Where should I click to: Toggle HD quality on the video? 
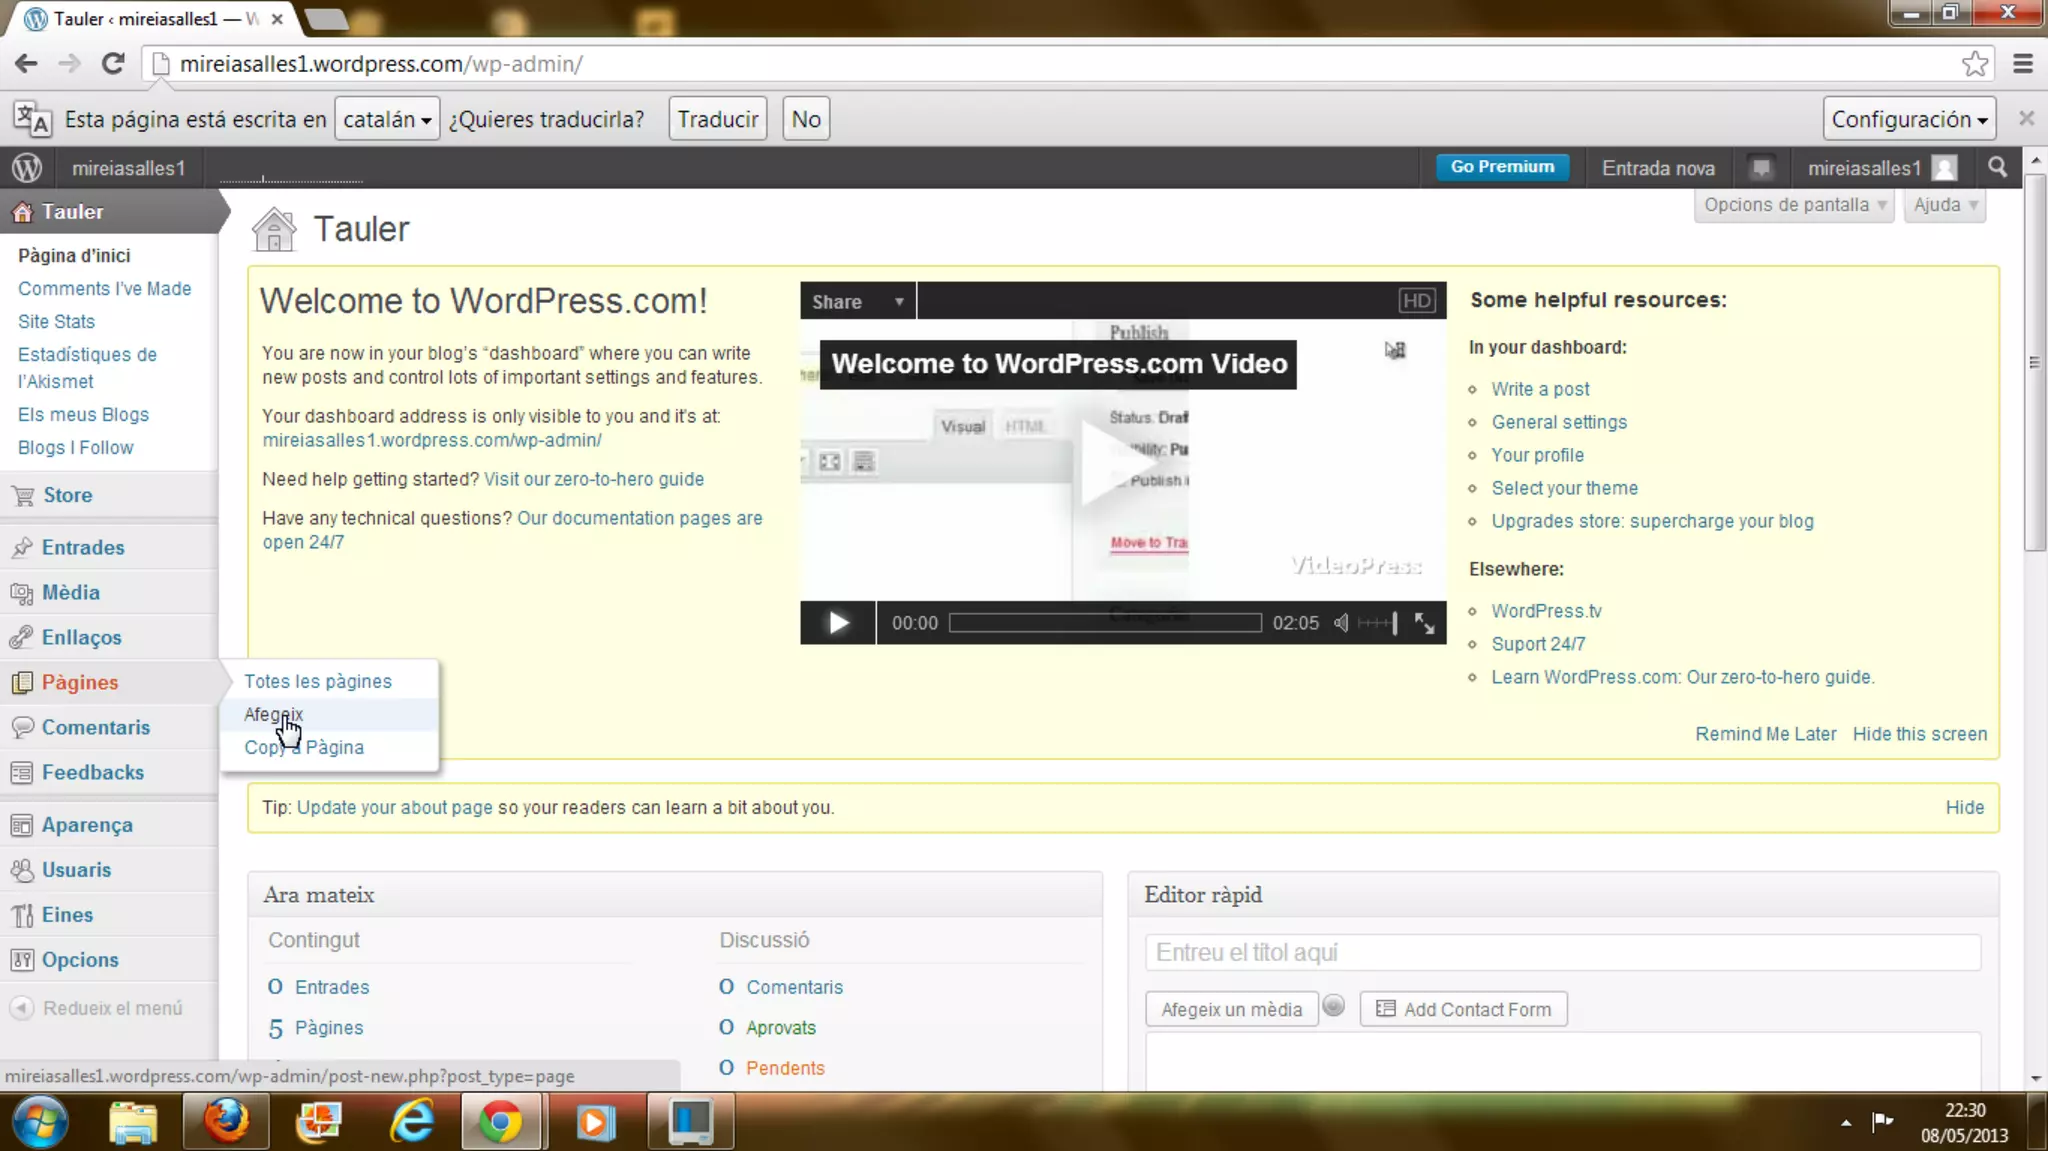point(1416,301)
